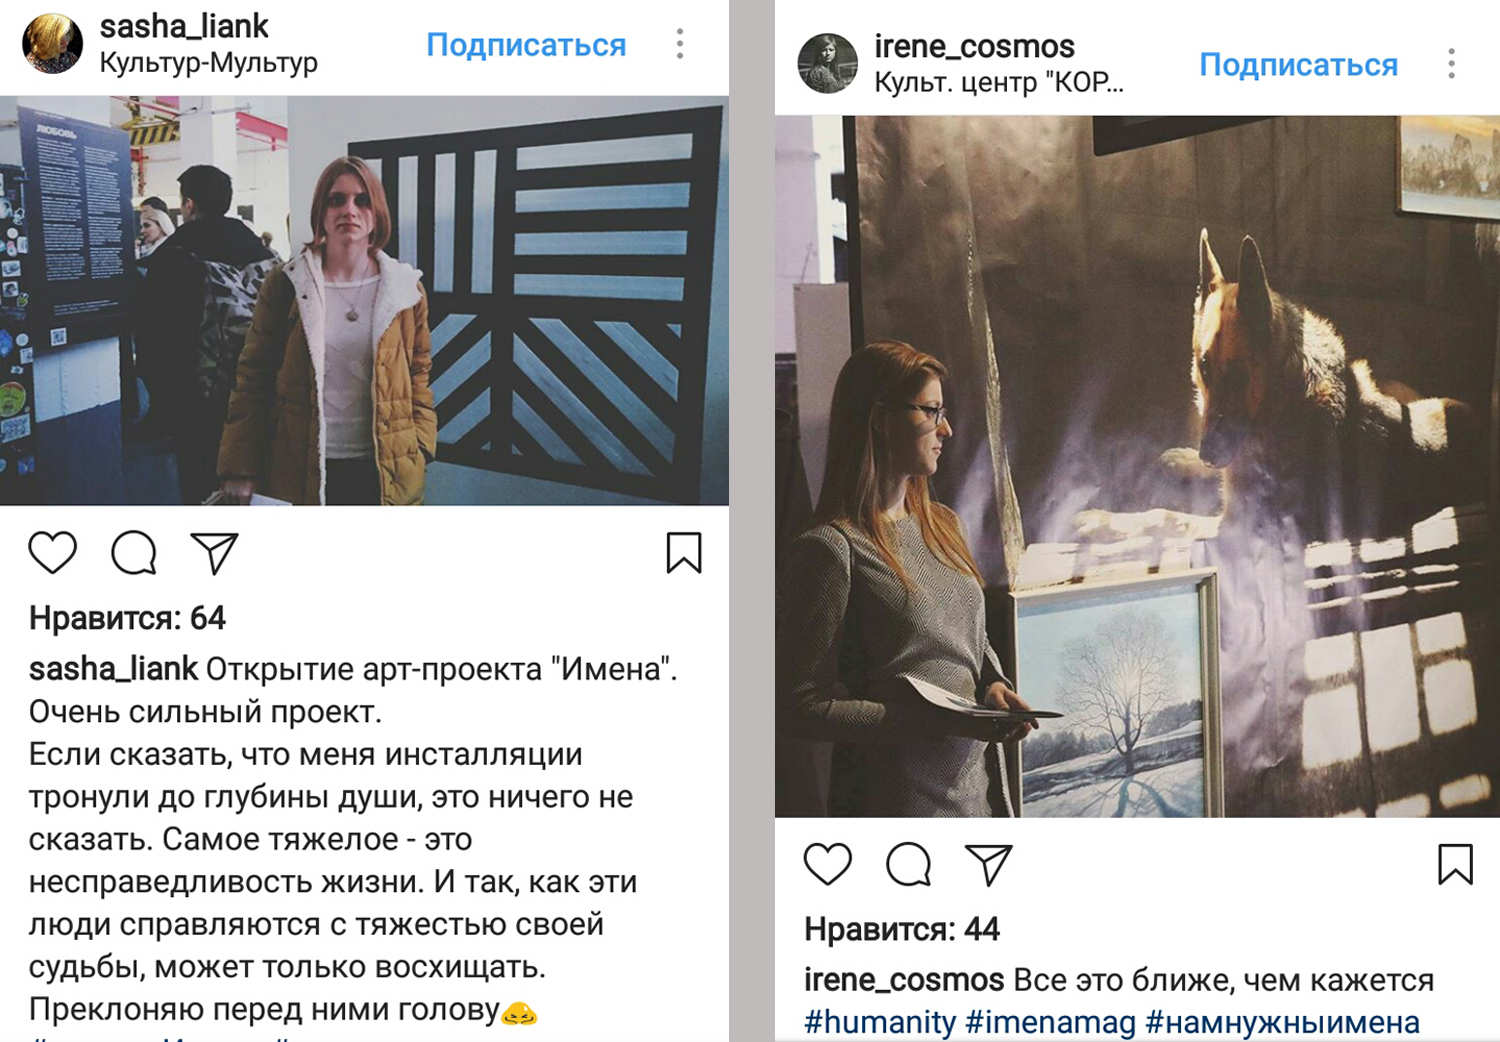Like sasha_liank's post with heart icon
Viewport: 1500px width, 1042px height.
53,552
